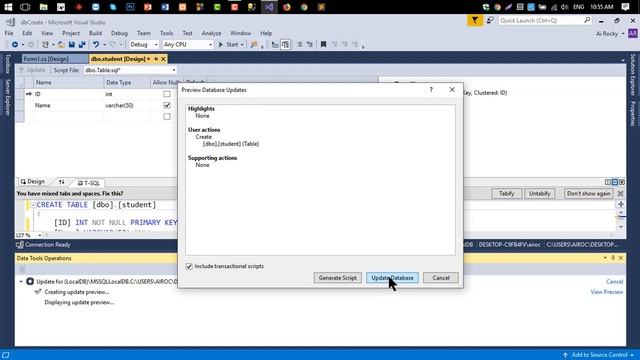Image resolution: width=640 pixels, height=360 pixels.
Task: Click Visual Studio taskbar icon
Action: (x=269, y=7)
